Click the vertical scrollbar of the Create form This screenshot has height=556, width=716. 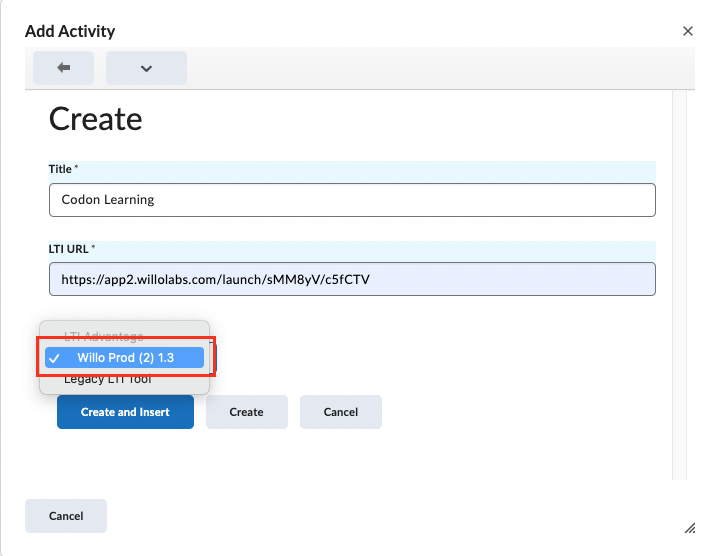[x=679, y=285]
